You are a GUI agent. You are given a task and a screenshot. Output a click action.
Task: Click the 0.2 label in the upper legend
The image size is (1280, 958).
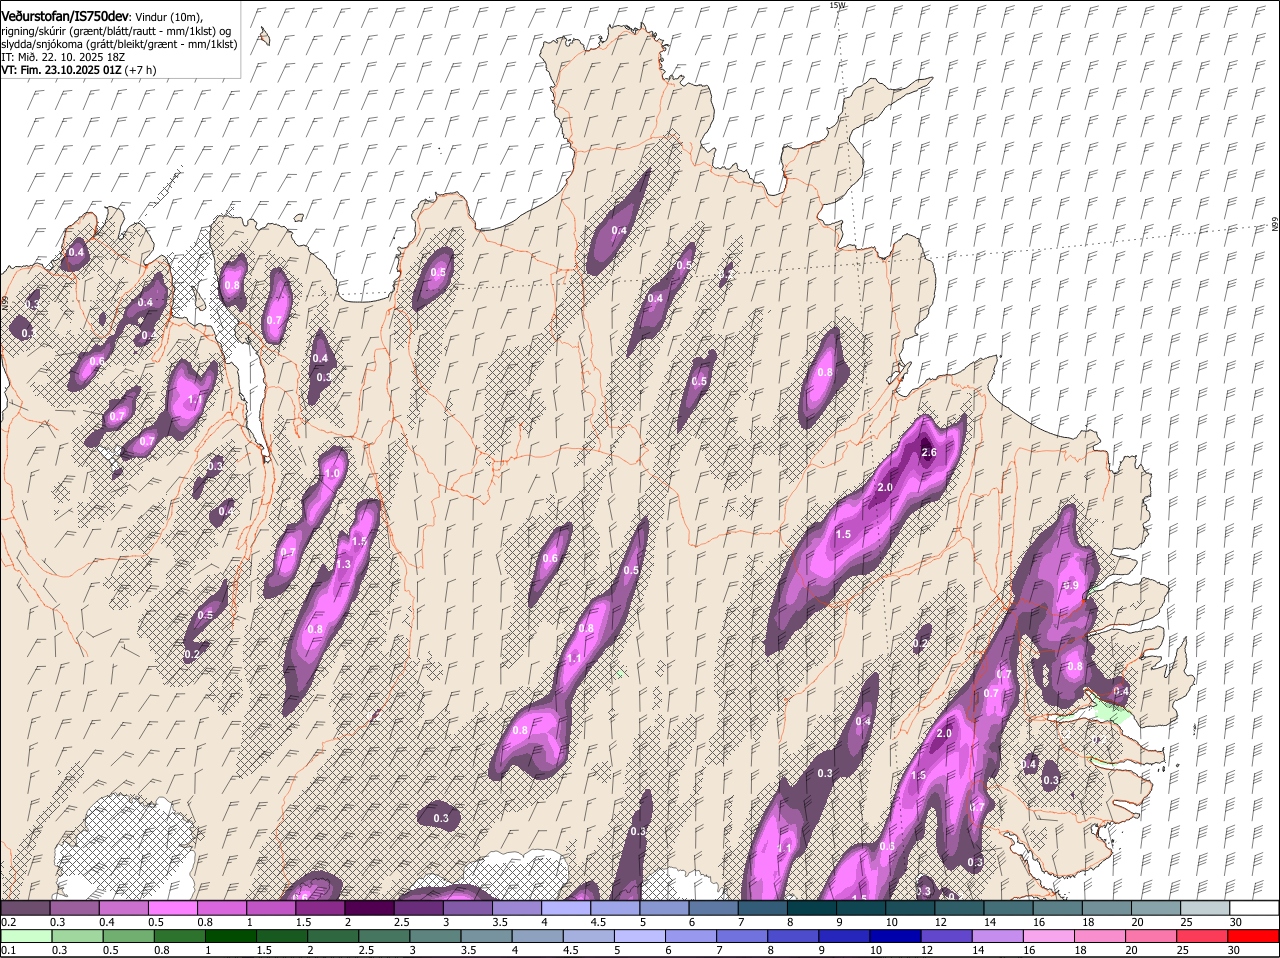coord(8,922)
